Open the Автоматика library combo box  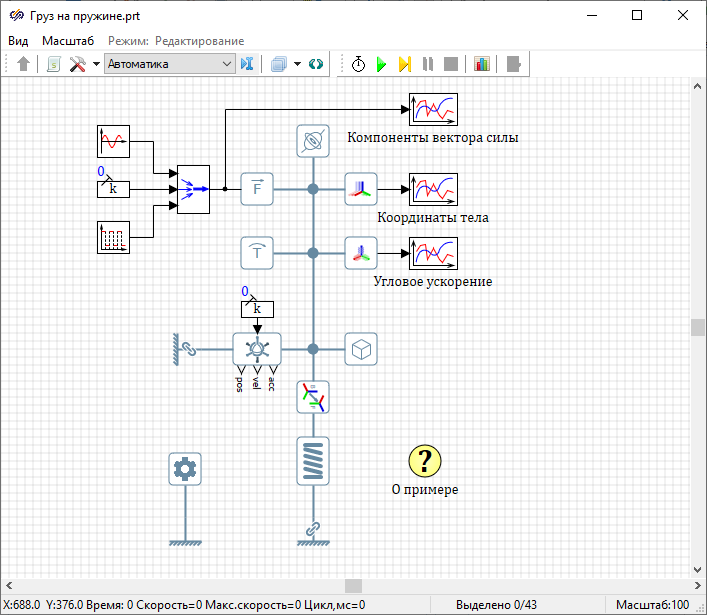pos(169,64)
